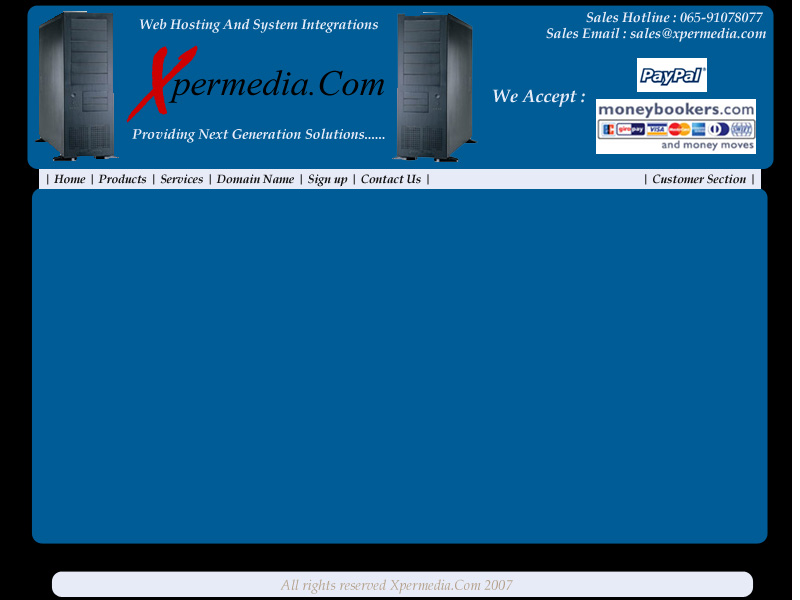This screenshot has height=600, width=800.
Task: Click the right server tower image
Action: coord(434,85)
